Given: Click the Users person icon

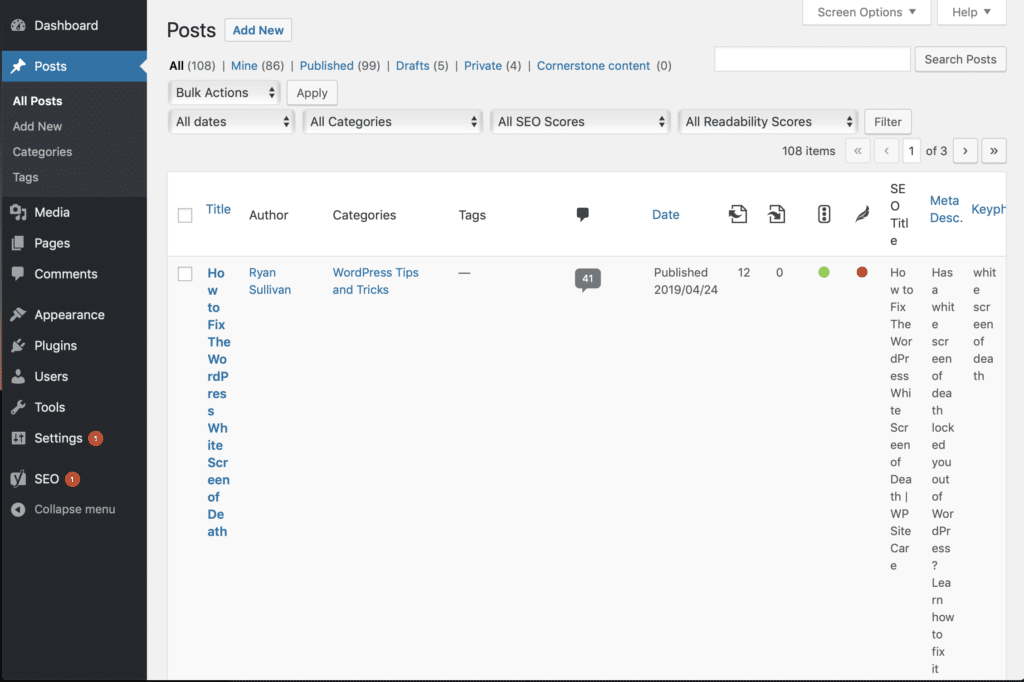Looking at the screenshot, I should 18,376.
